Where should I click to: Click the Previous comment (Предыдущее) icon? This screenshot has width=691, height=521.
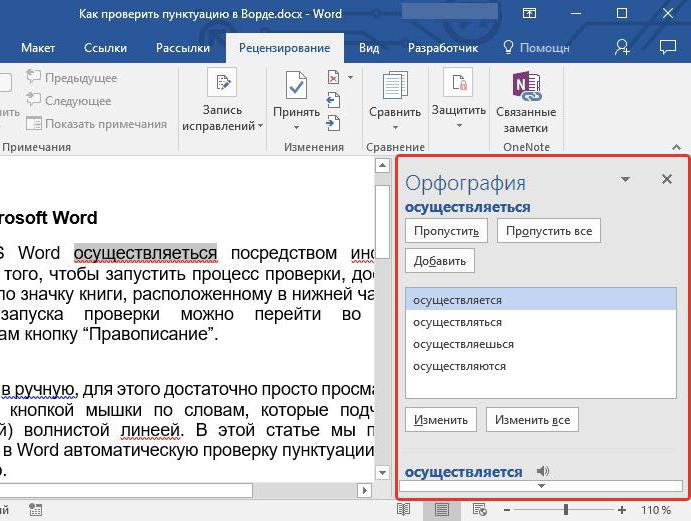coord(33,77)
